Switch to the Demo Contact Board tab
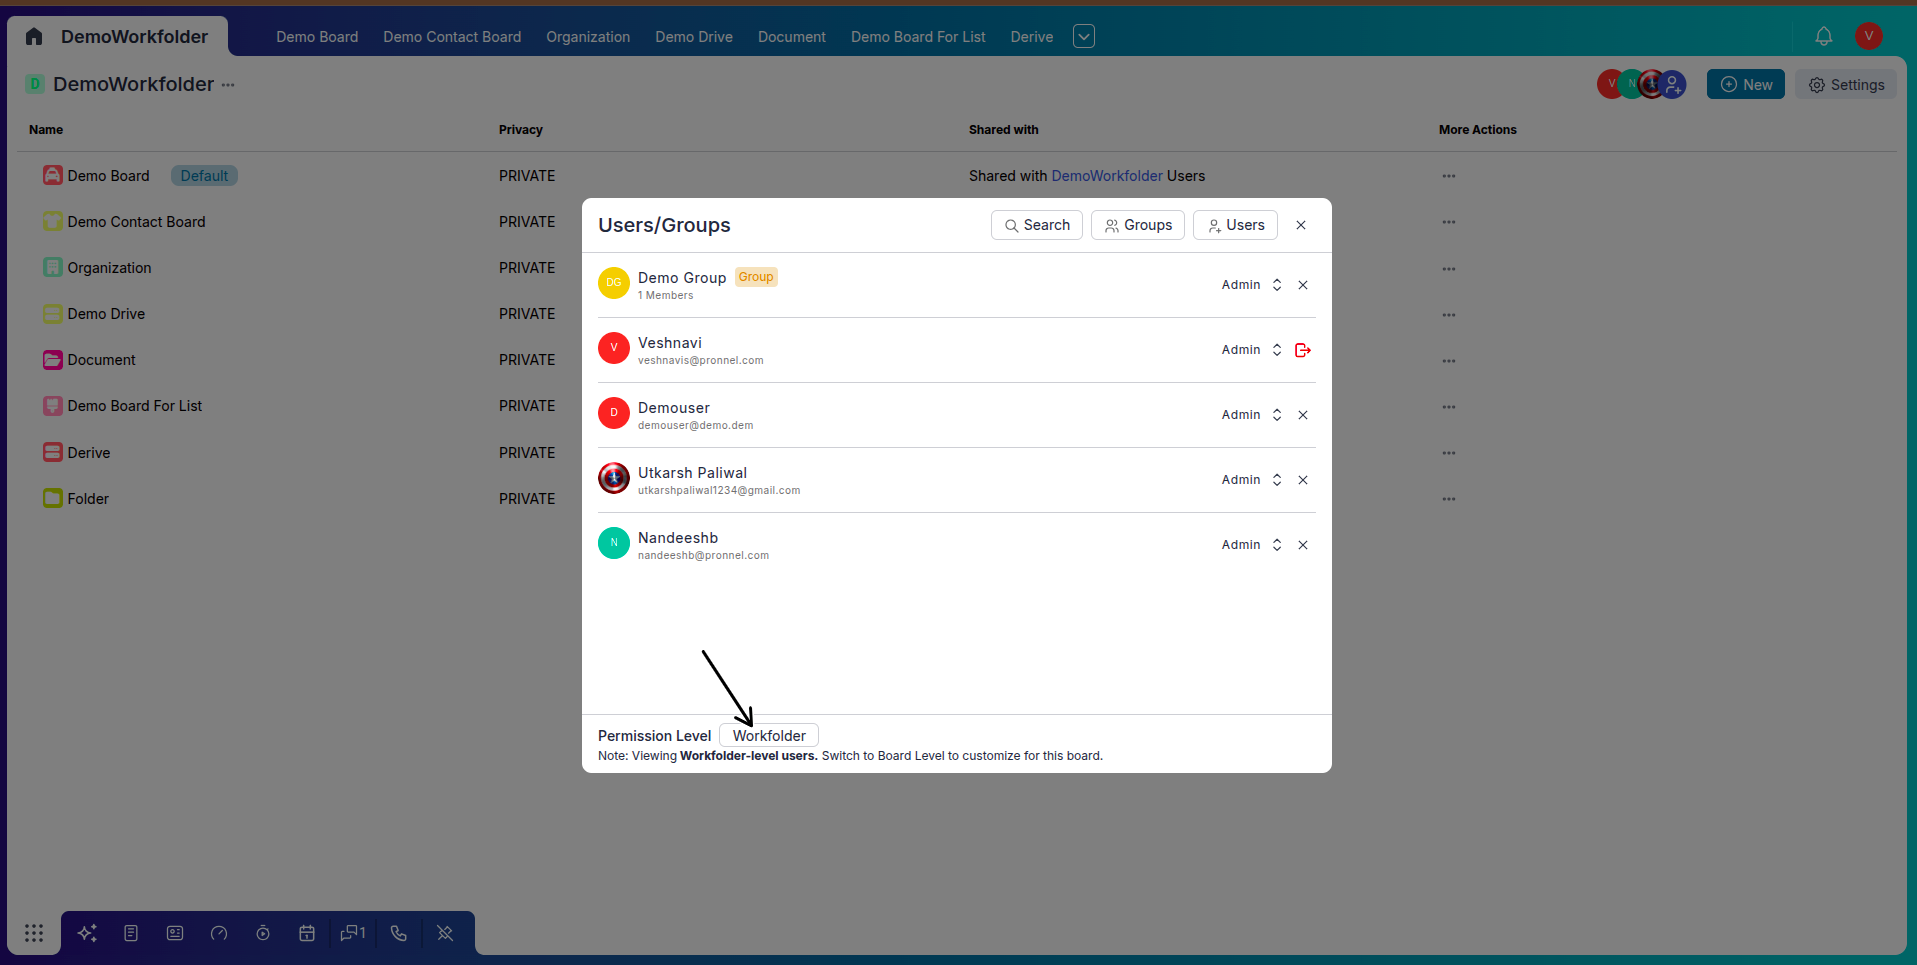The height and width of the screenshot is (965, 1917). 452,37
